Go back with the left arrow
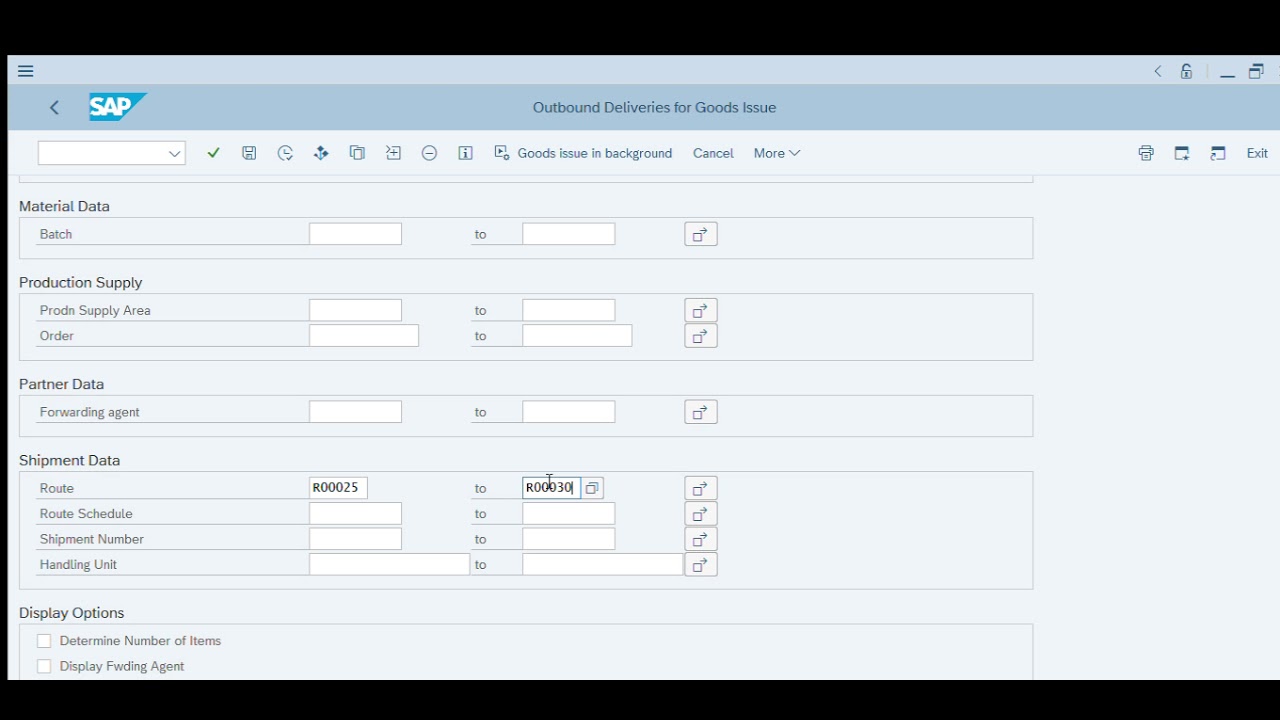This screenshot has height=720, width=1280. 54,107
